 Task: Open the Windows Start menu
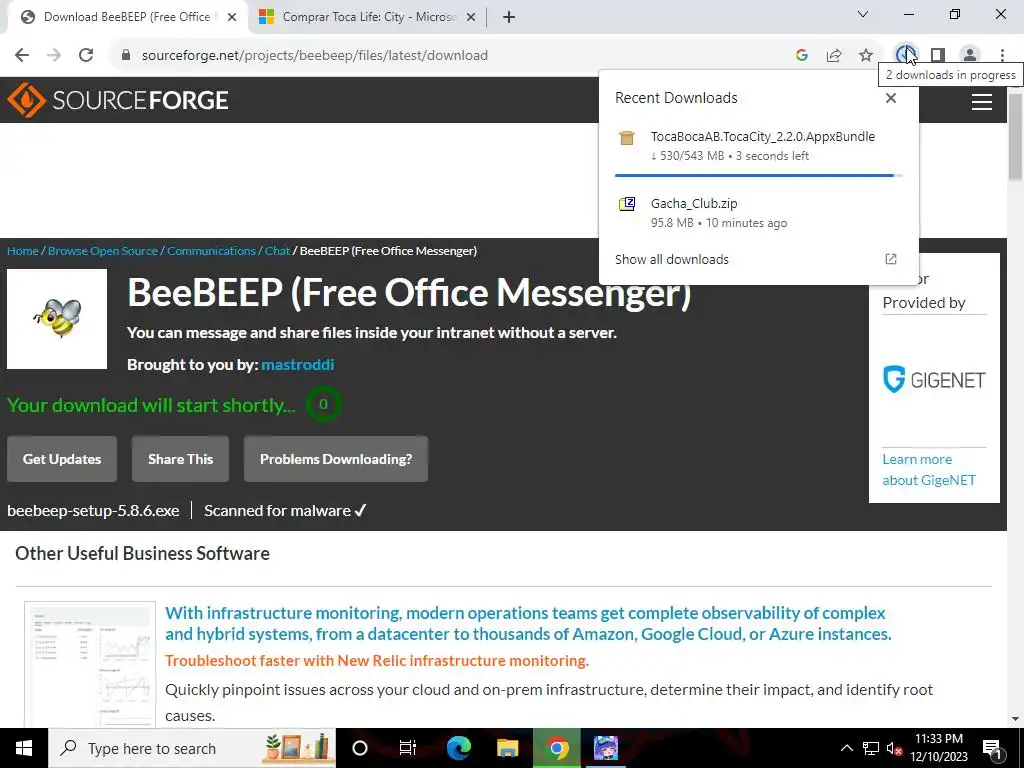click(24, 748)
